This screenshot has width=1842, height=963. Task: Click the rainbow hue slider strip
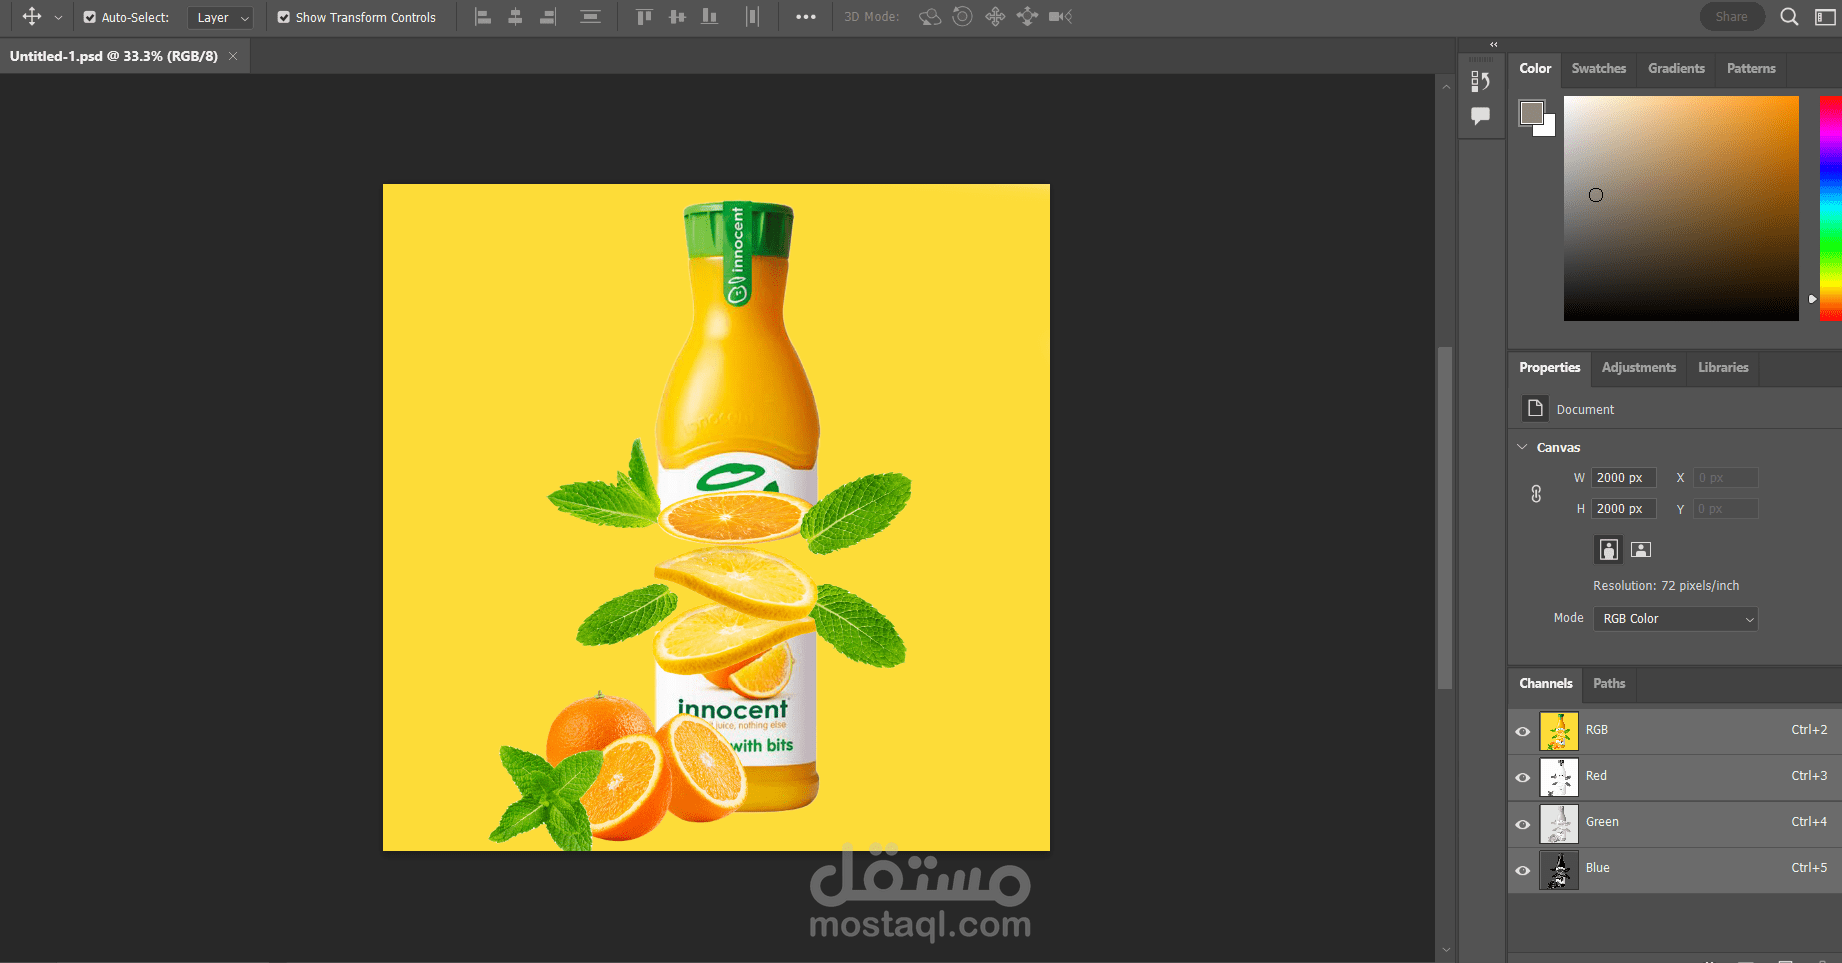[x=1830, y=208]
